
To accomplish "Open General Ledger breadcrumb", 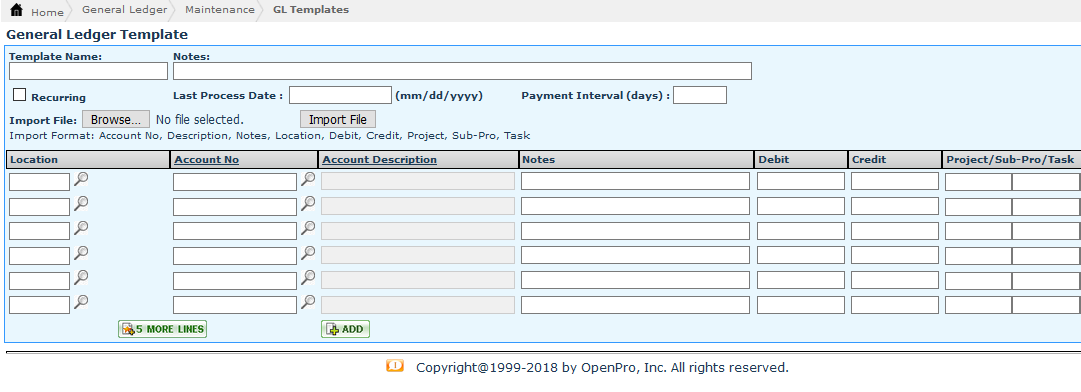I will [x=124, y=10].
